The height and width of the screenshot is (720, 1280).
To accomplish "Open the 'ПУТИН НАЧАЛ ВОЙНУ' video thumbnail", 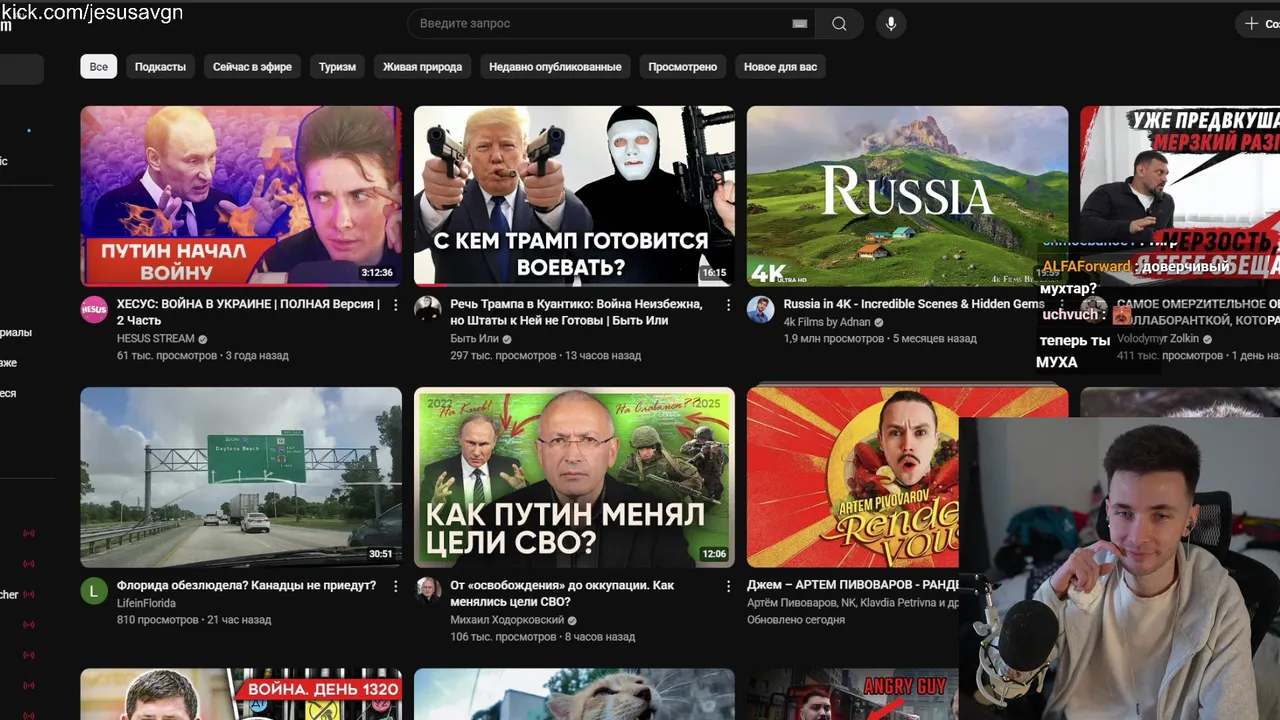I will 241,196.
